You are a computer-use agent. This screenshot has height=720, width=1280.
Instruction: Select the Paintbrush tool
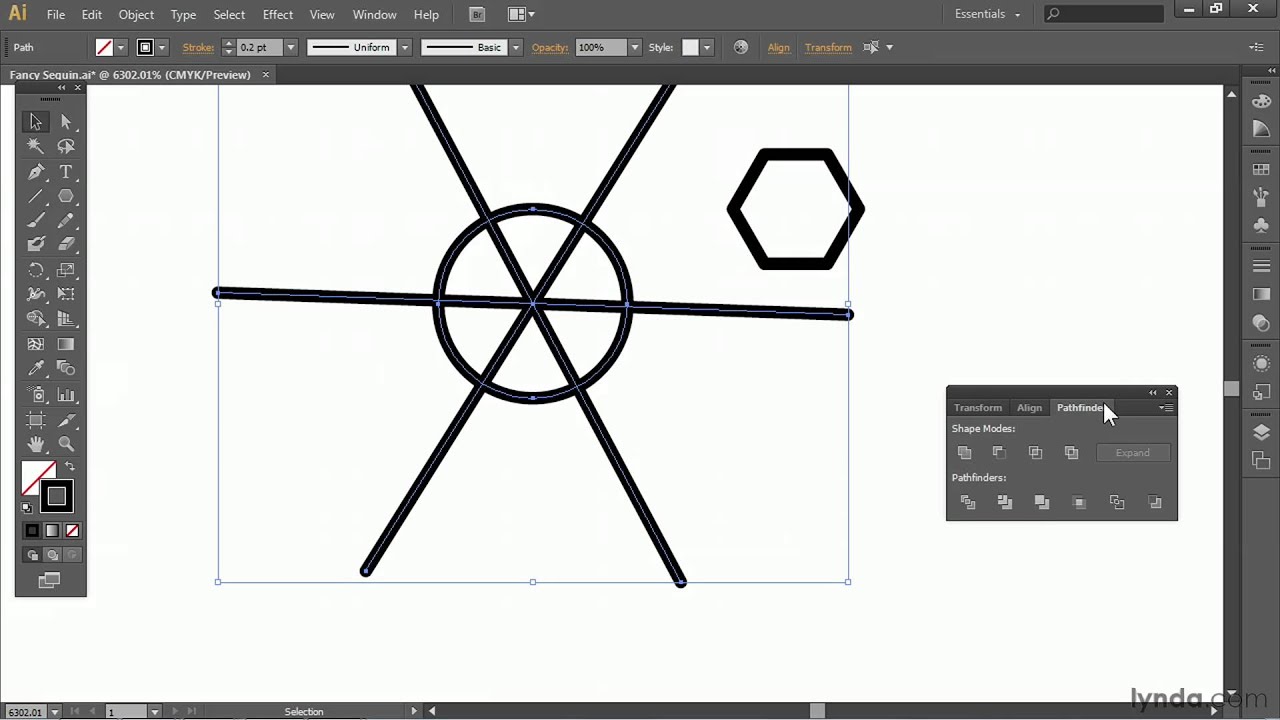click(x=35, y=221)
